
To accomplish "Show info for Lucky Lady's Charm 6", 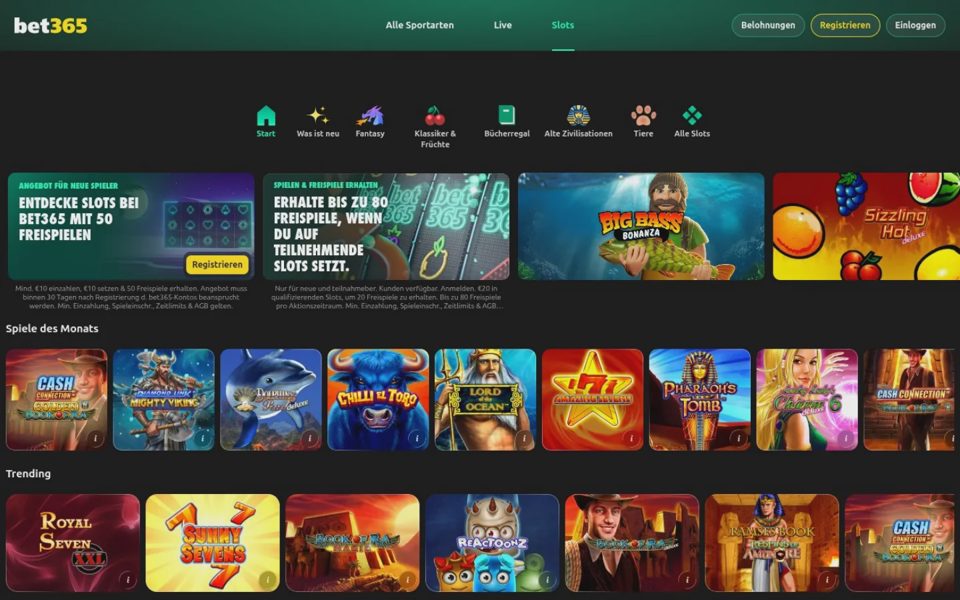I will point(845,438).
